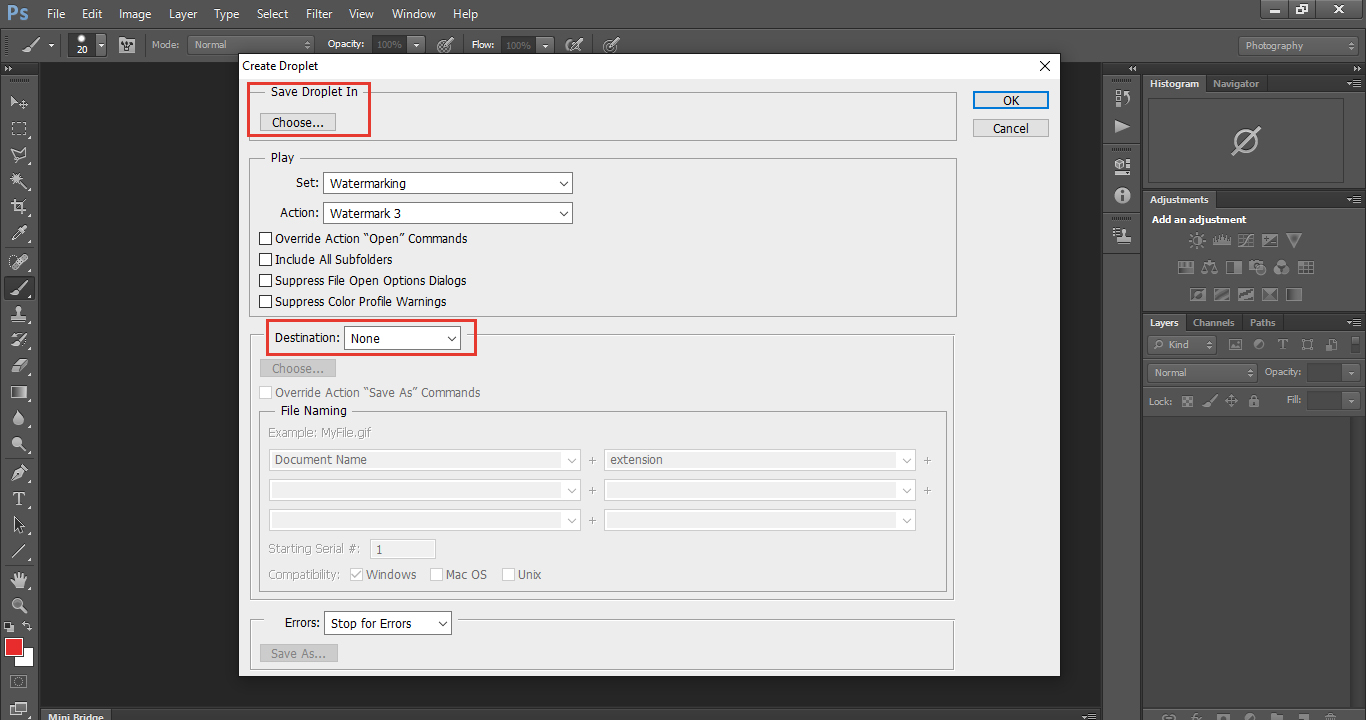1366x720 pixels.
Task: Enable Override Action "Open" Commands
Action: tap(266, 239)
